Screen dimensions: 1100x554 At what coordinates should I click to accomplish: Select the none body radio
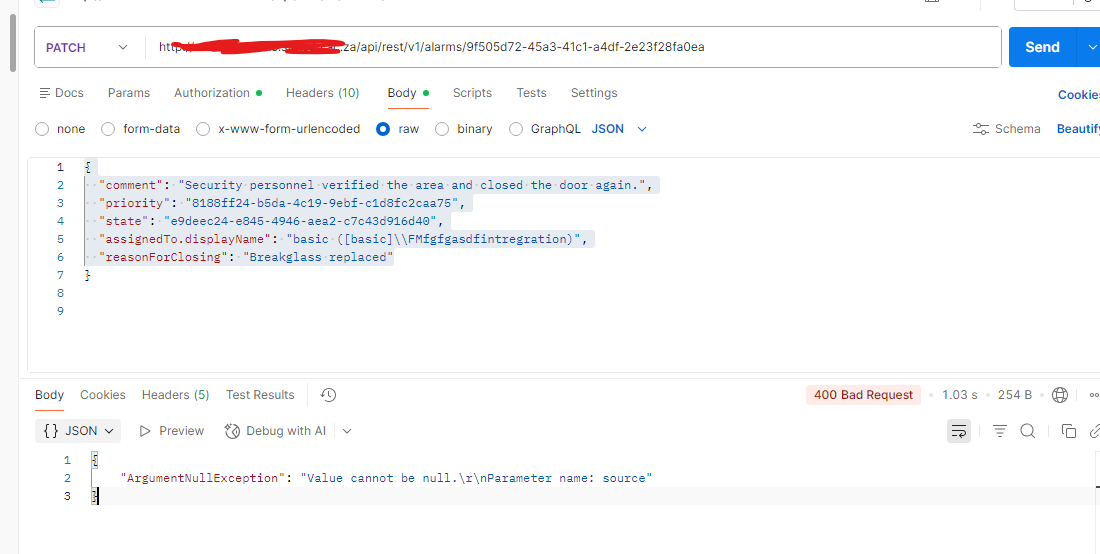[x=42, y=129]
